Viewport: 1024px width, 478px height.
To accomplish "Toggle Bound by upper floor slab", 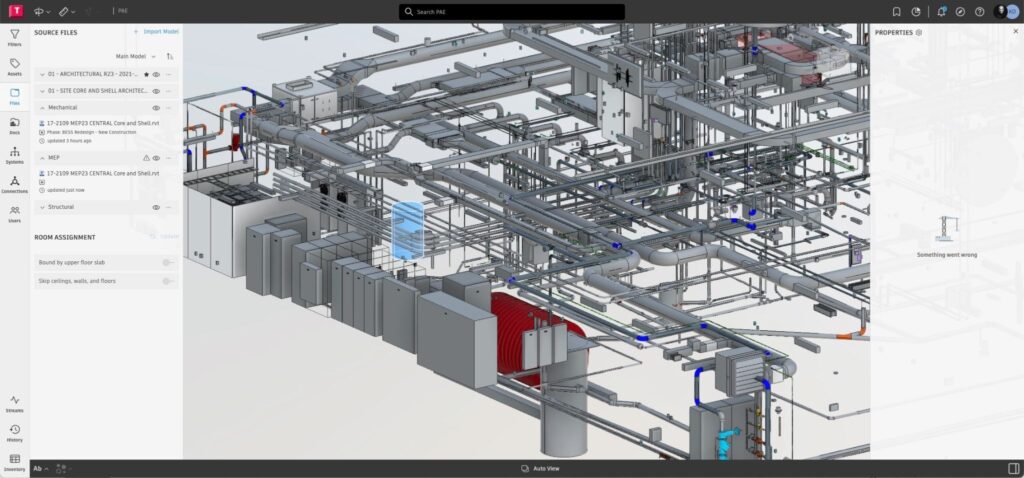I will point(168,263).
